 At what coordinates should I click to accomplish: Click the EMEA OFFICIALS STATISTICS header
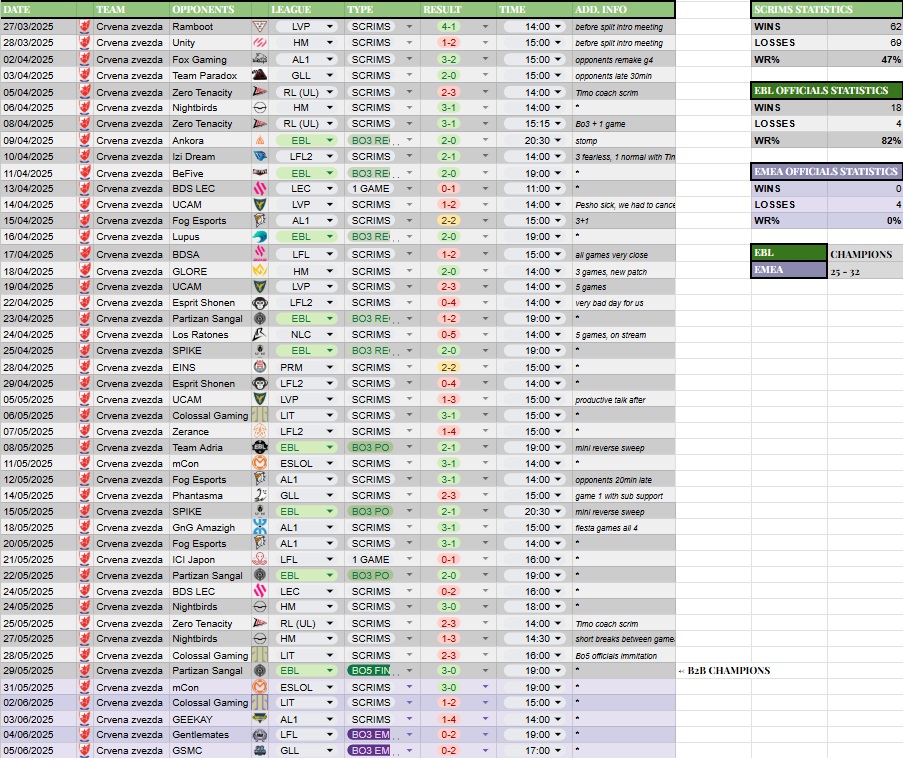point(827,171)
